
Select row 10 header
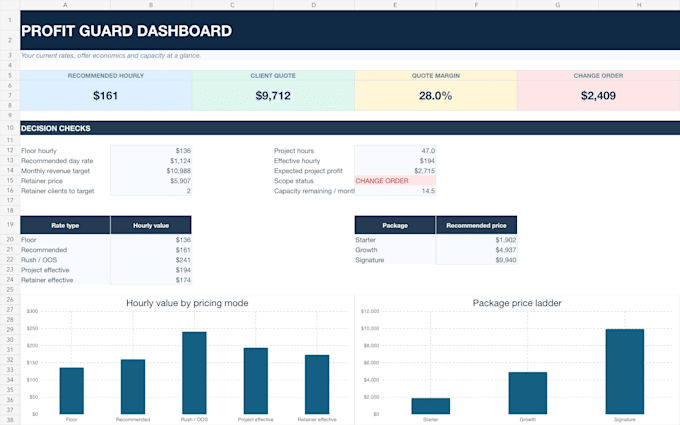click(10, 128)
